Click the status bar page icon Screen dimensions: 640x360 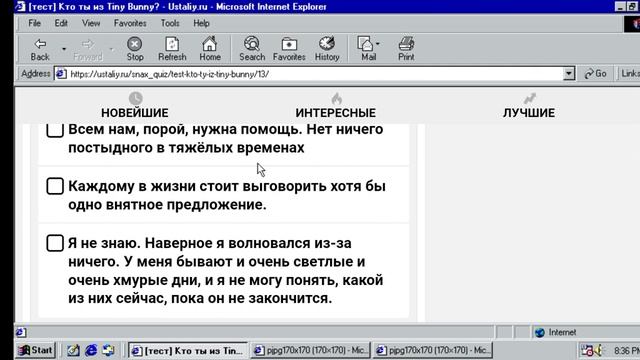point(21,333)
